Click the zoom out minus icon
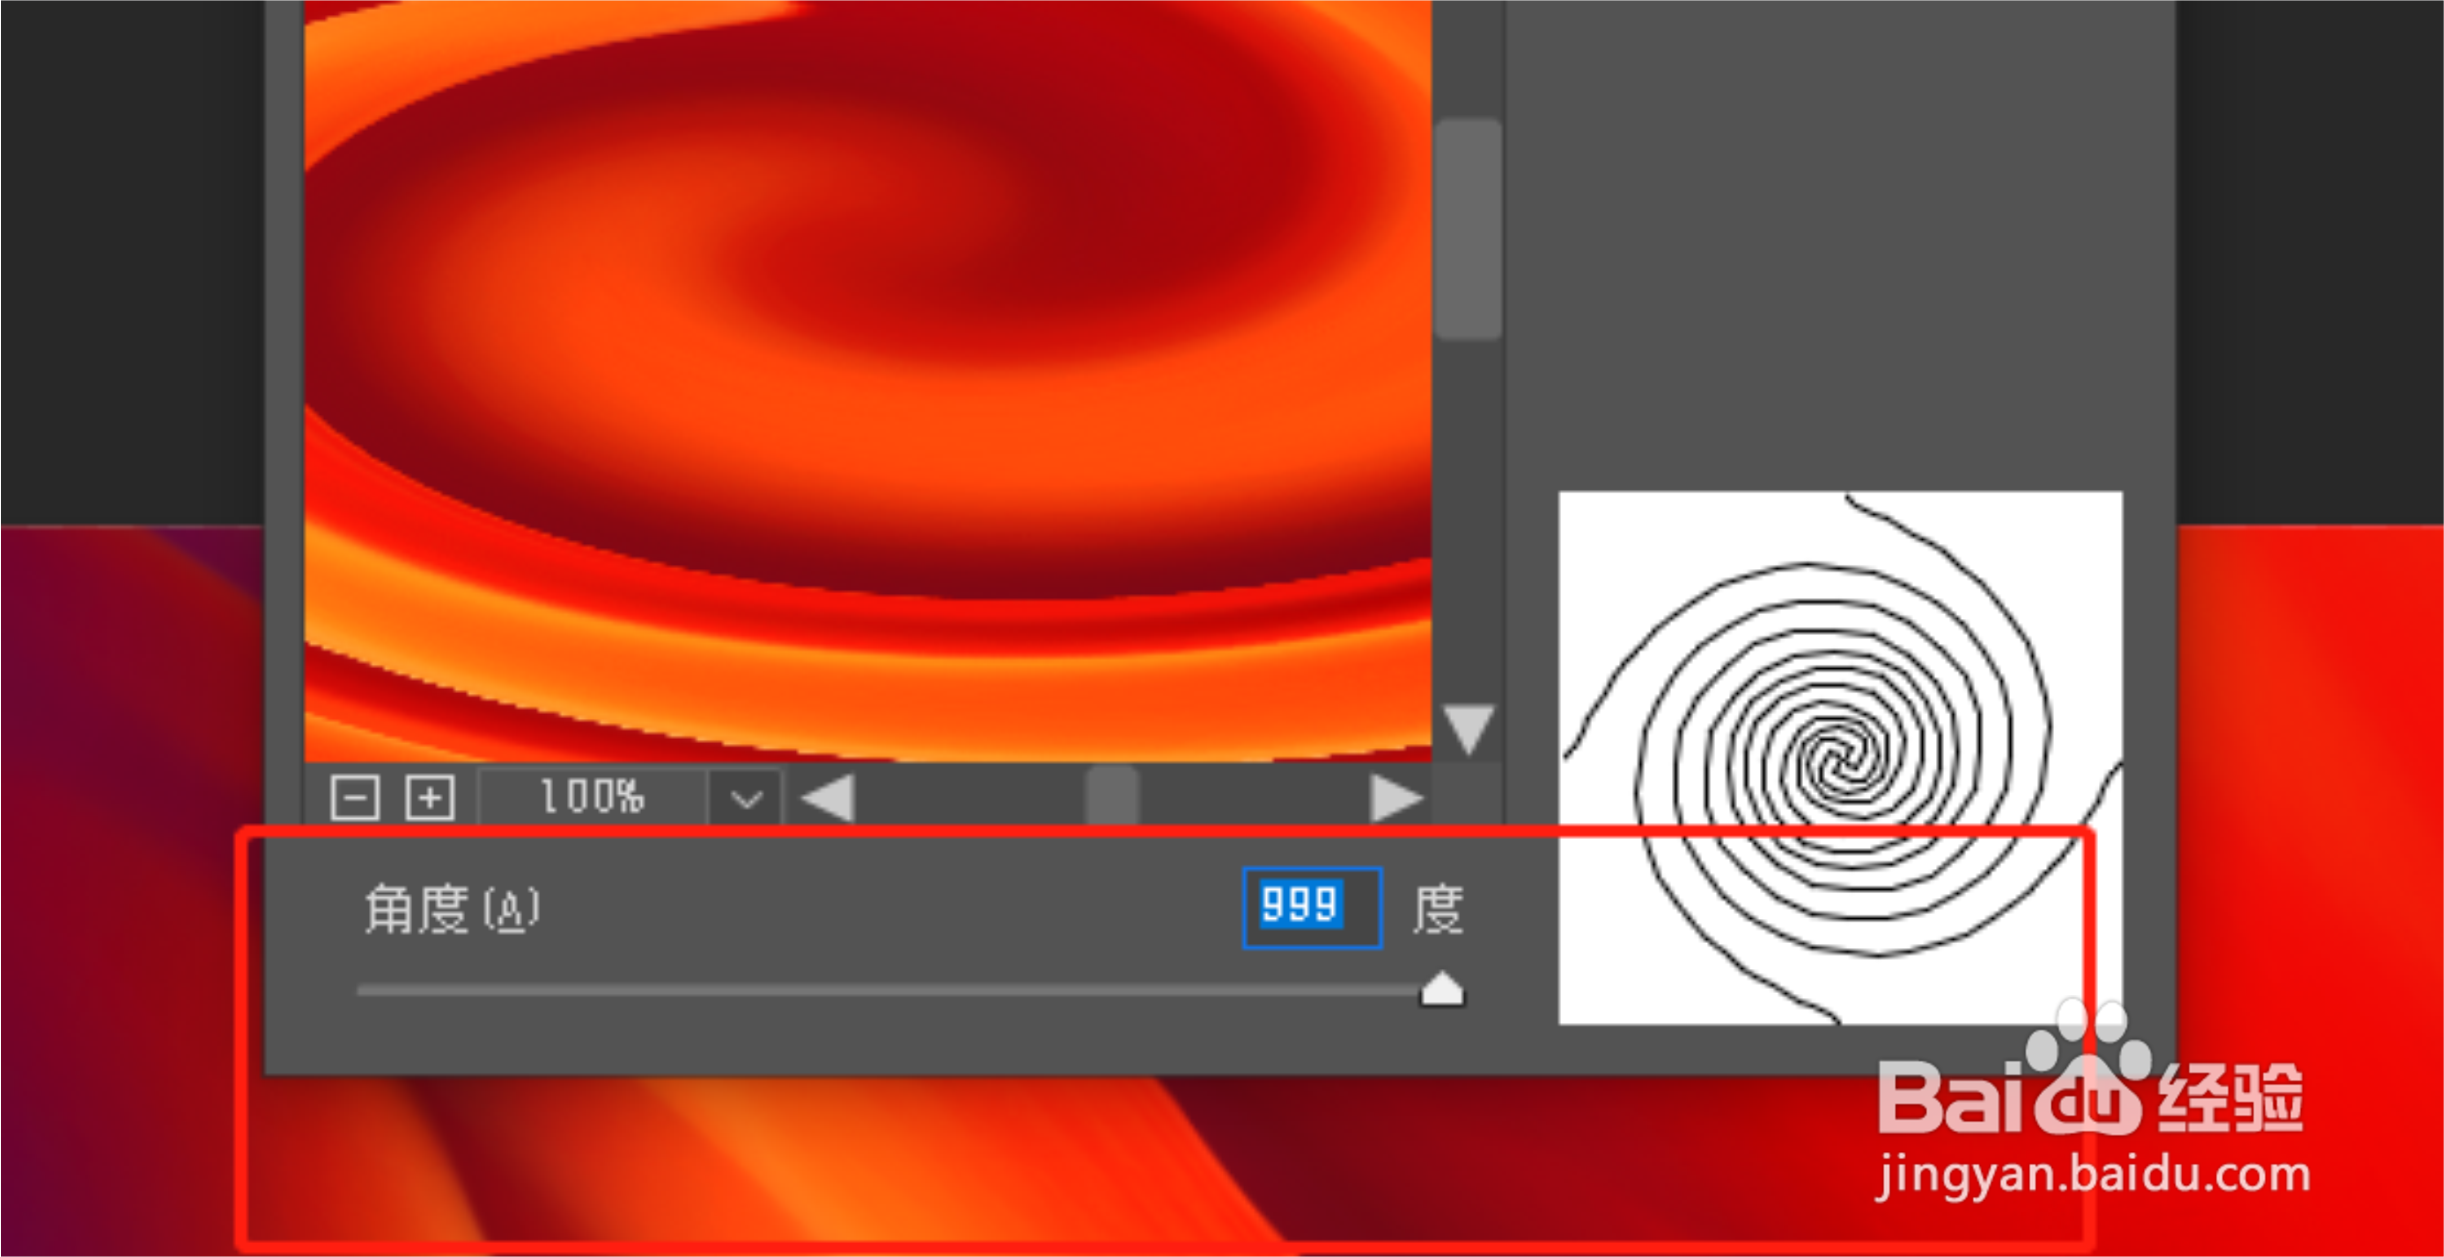The height and width of the screenshot is (1257, 2444). (x=354, y=797)
